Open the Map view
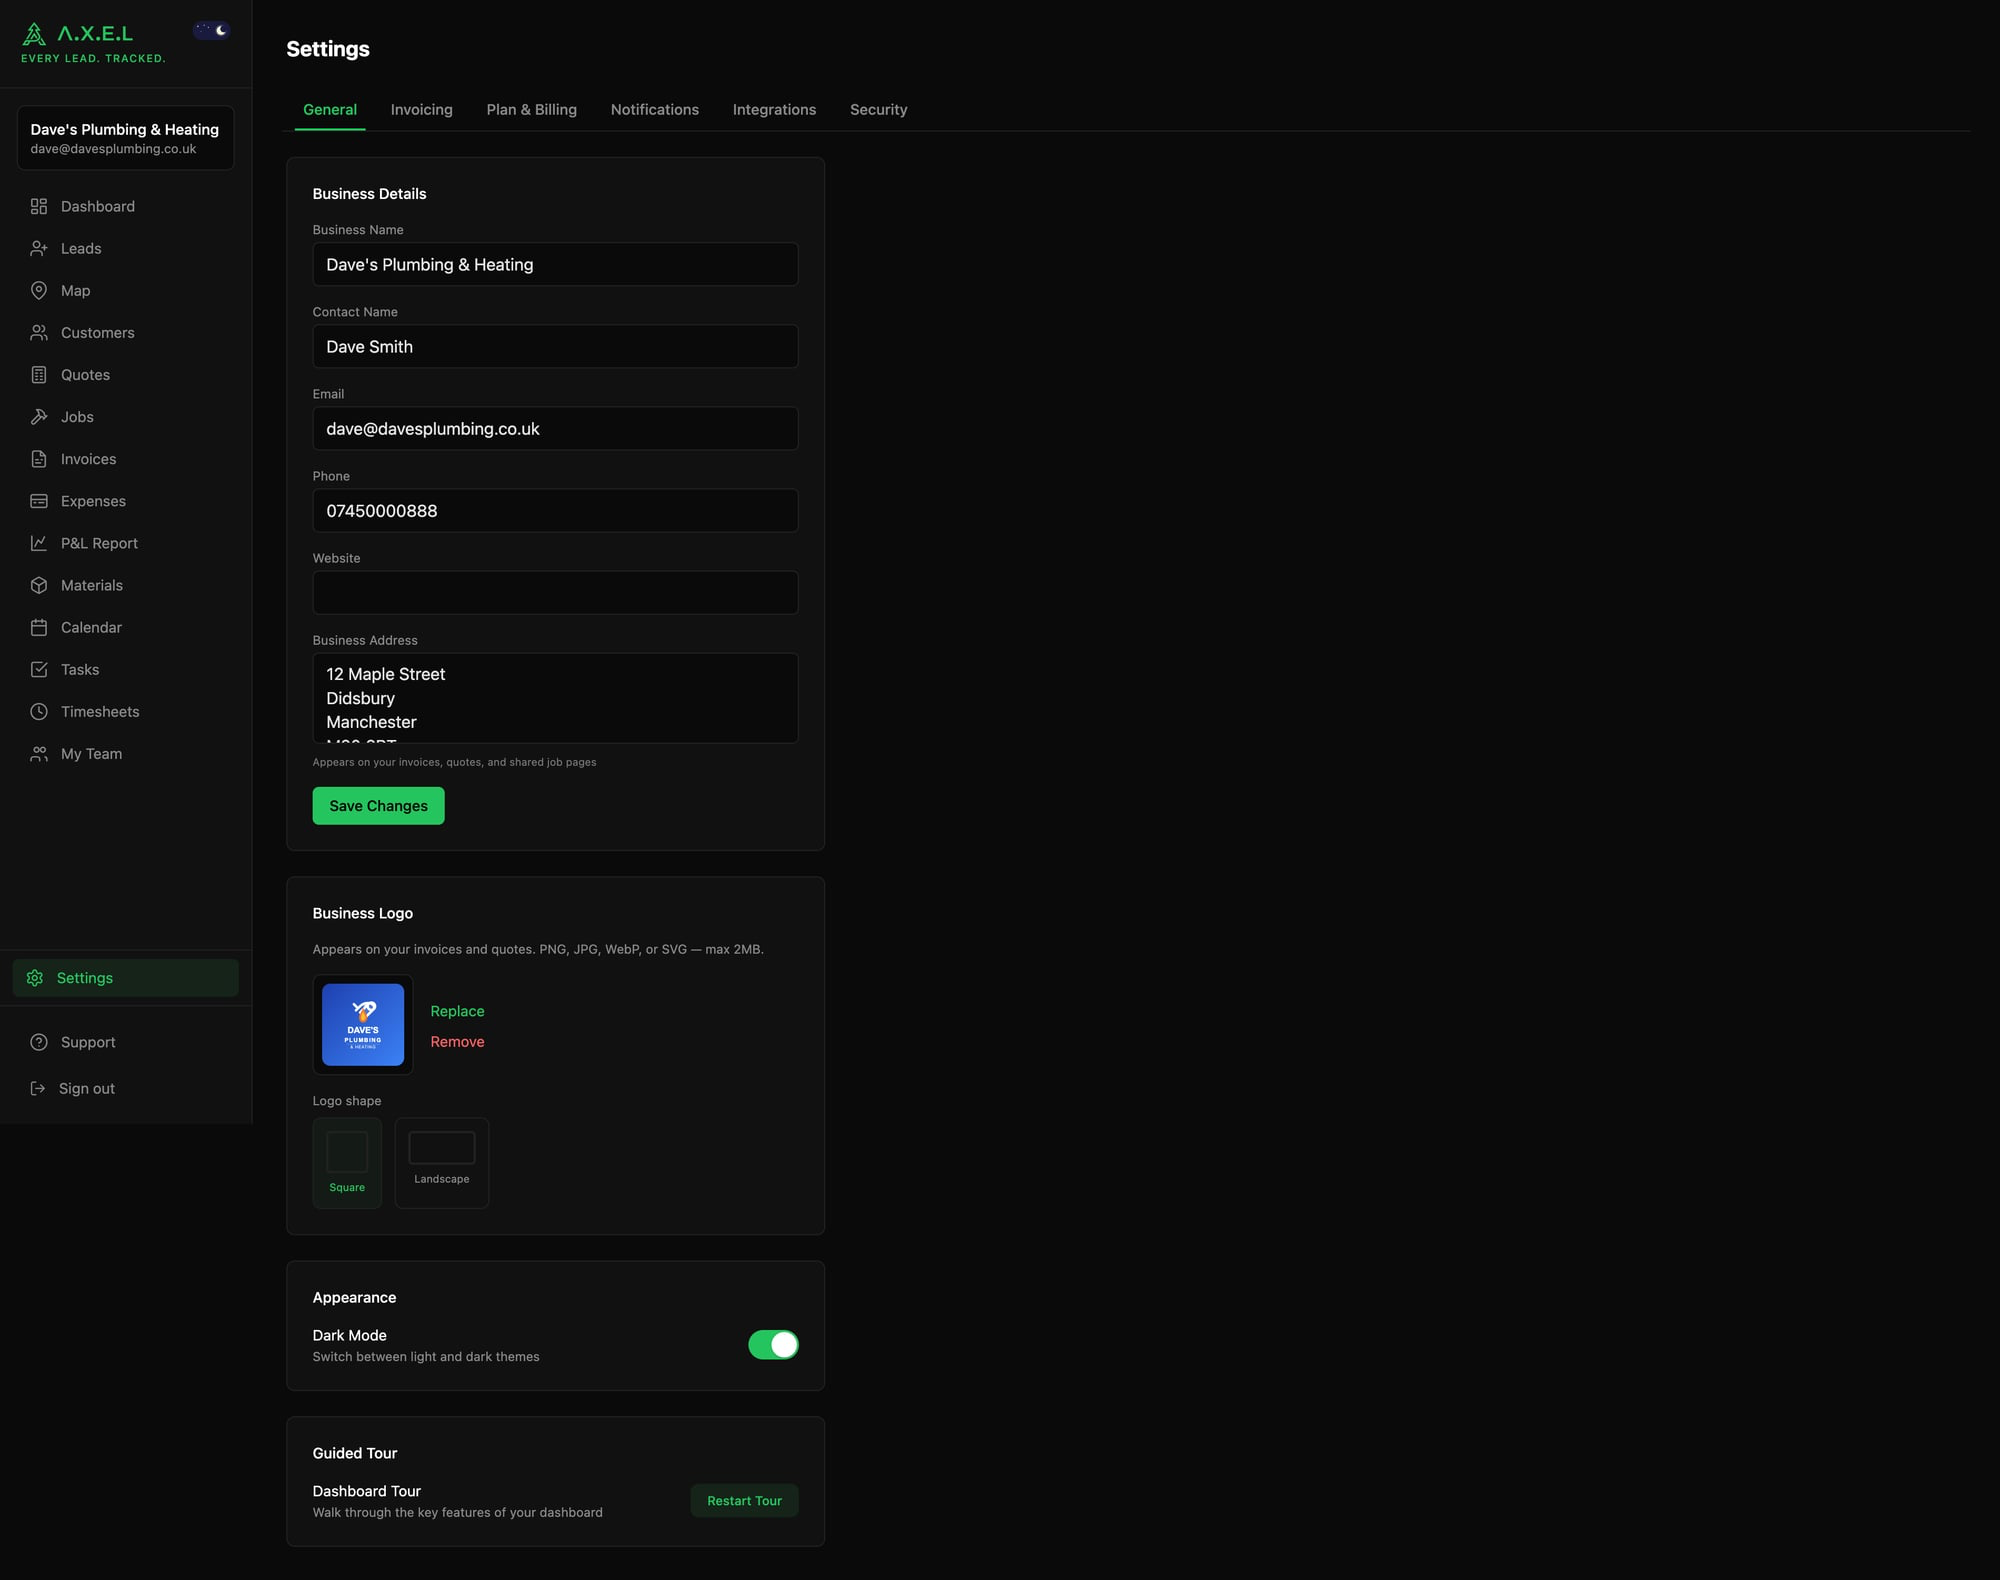The height and width of the screenshot is (1580, 2000). [75, 290]
